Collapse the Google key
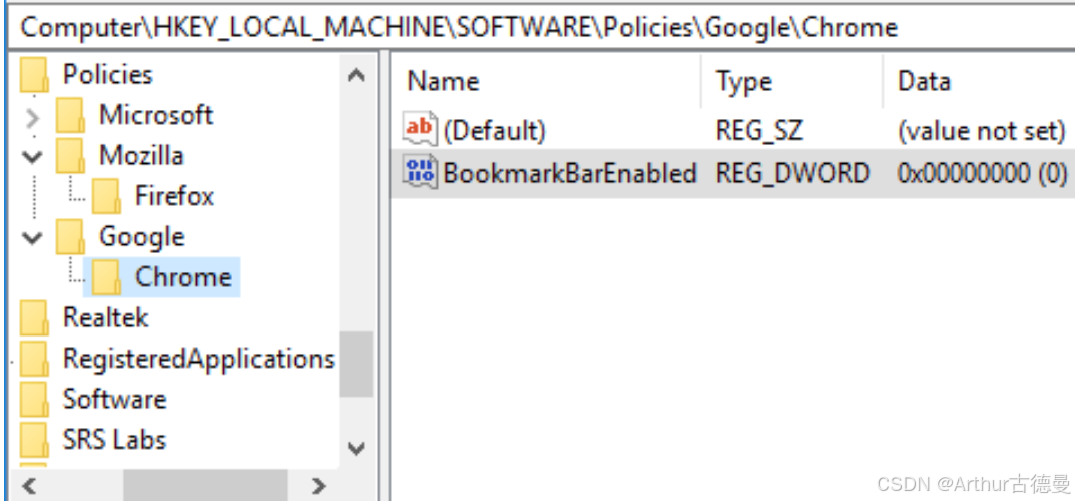Image resolution: width=1075 pixels, height=501 pixels. tap(32, 238)
